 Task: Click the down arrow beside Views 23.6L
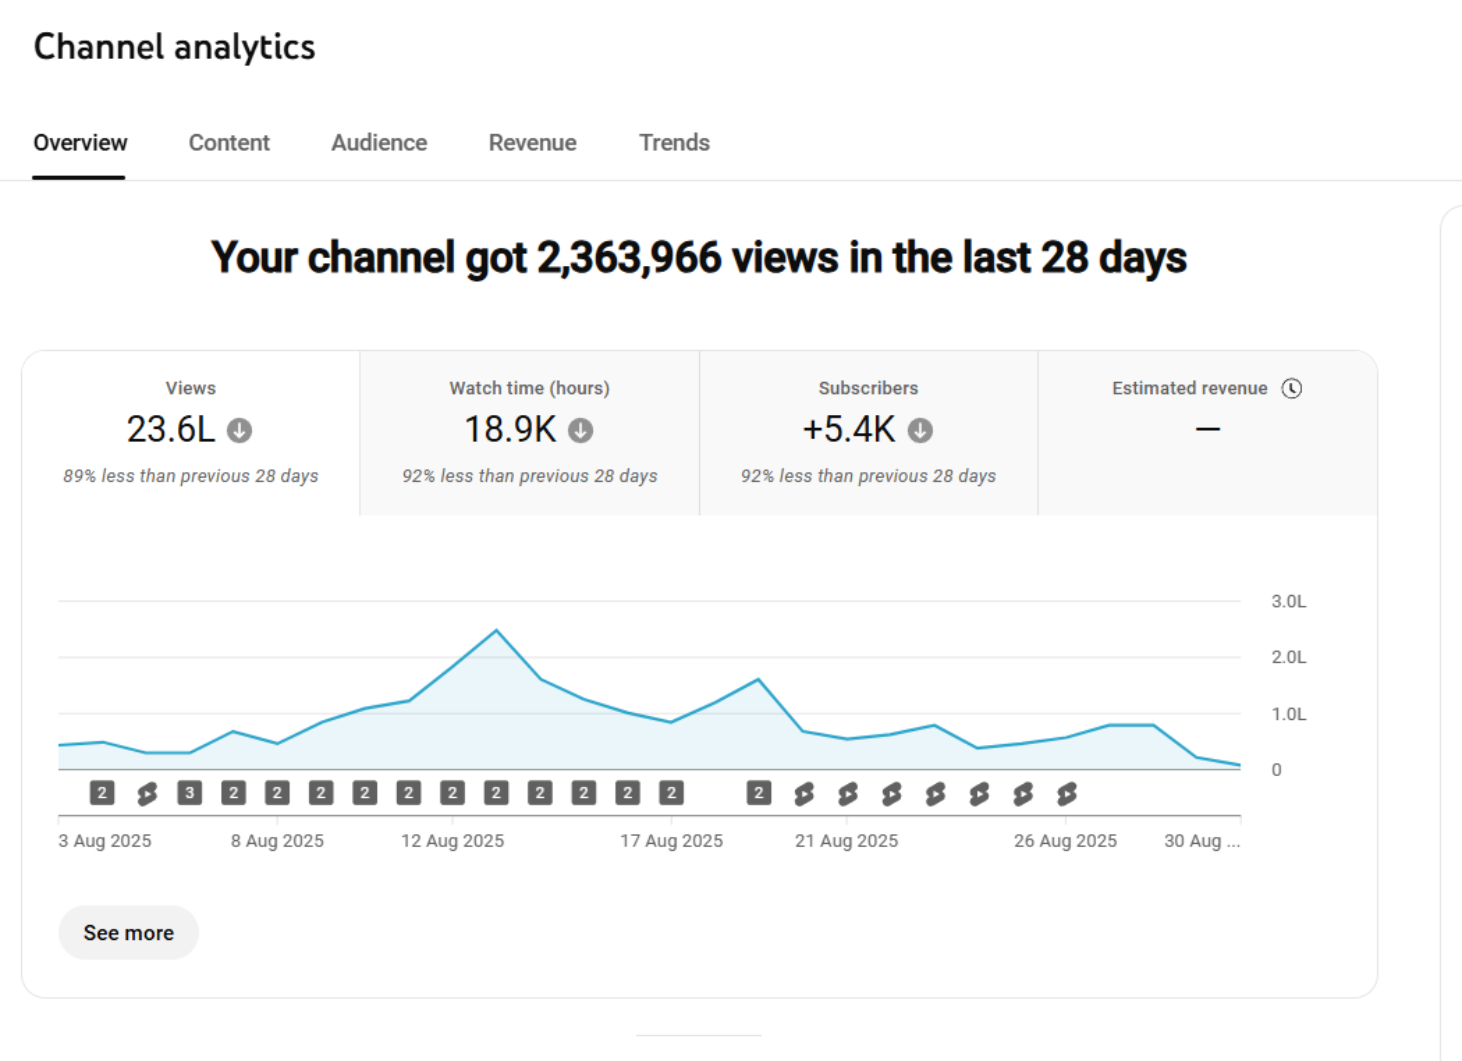click(239, 430)
